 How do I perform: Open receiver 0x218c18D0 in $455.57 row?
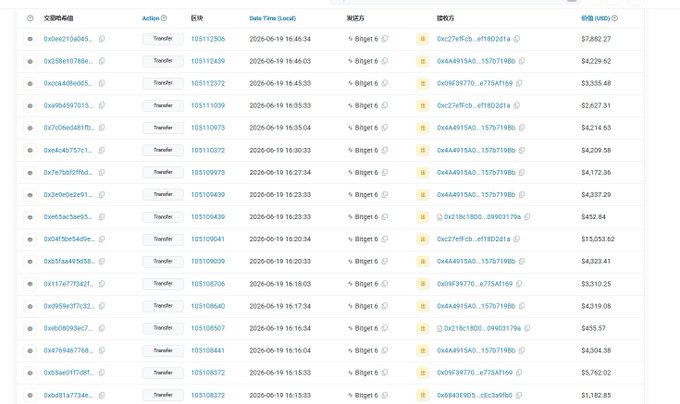coord(482,328)
